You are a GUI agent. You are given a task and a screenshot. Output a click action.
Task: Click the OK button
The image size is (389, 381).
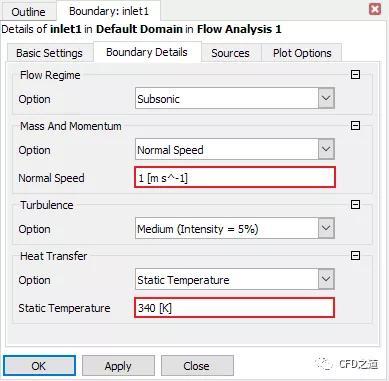39,366
